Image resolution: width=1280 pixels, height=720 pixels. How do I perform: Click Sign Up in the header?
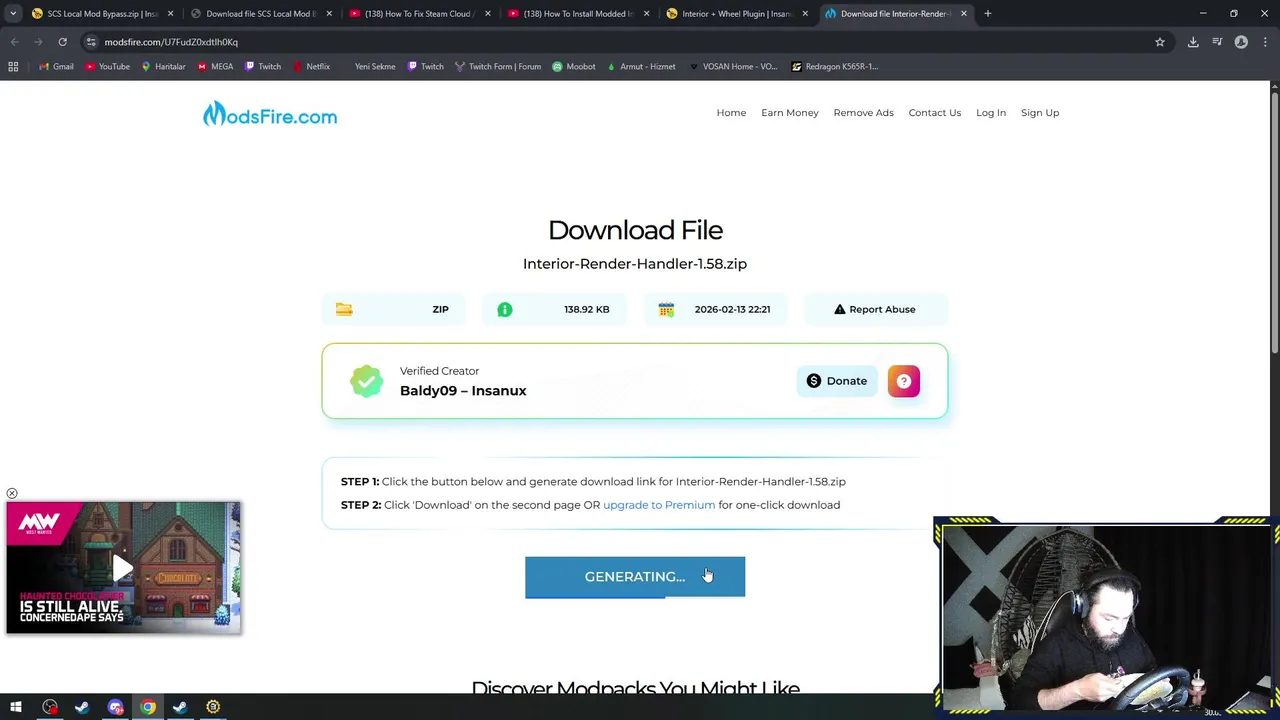tap(1040, 113)
